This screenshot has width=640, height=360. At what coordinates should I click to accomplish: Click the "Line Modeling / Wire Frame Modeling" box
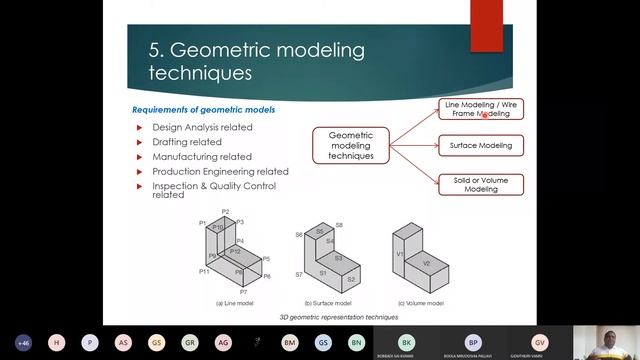click(481, 109)
